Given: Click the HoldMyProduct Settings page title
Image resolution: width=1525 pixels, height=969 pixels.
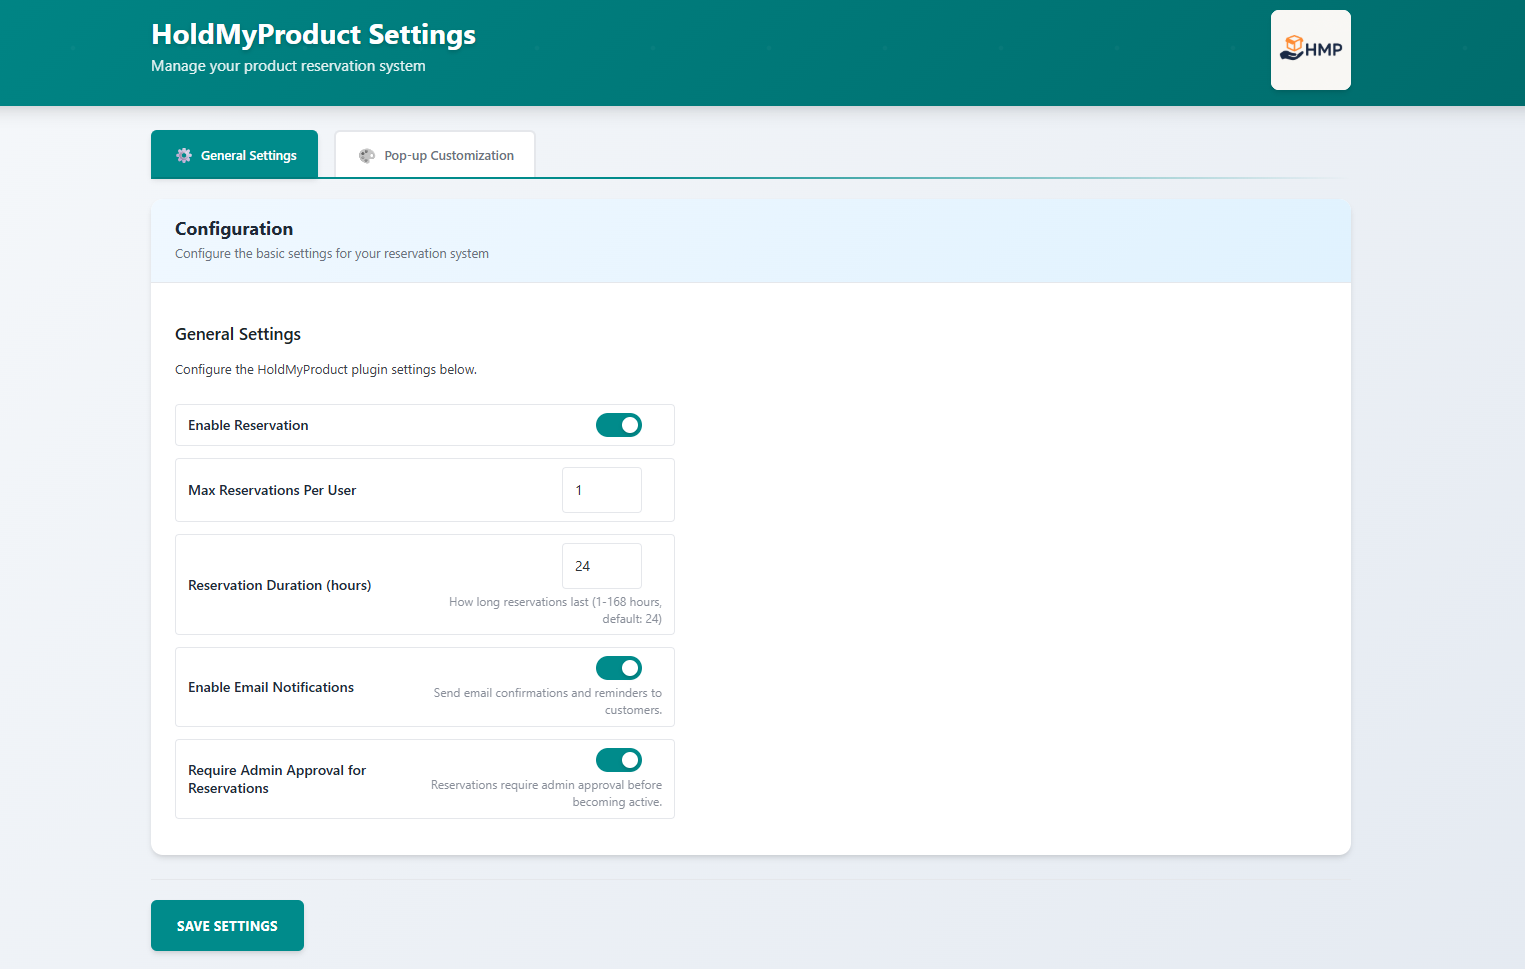Looking at the screenshot, I should coord(313,34).
